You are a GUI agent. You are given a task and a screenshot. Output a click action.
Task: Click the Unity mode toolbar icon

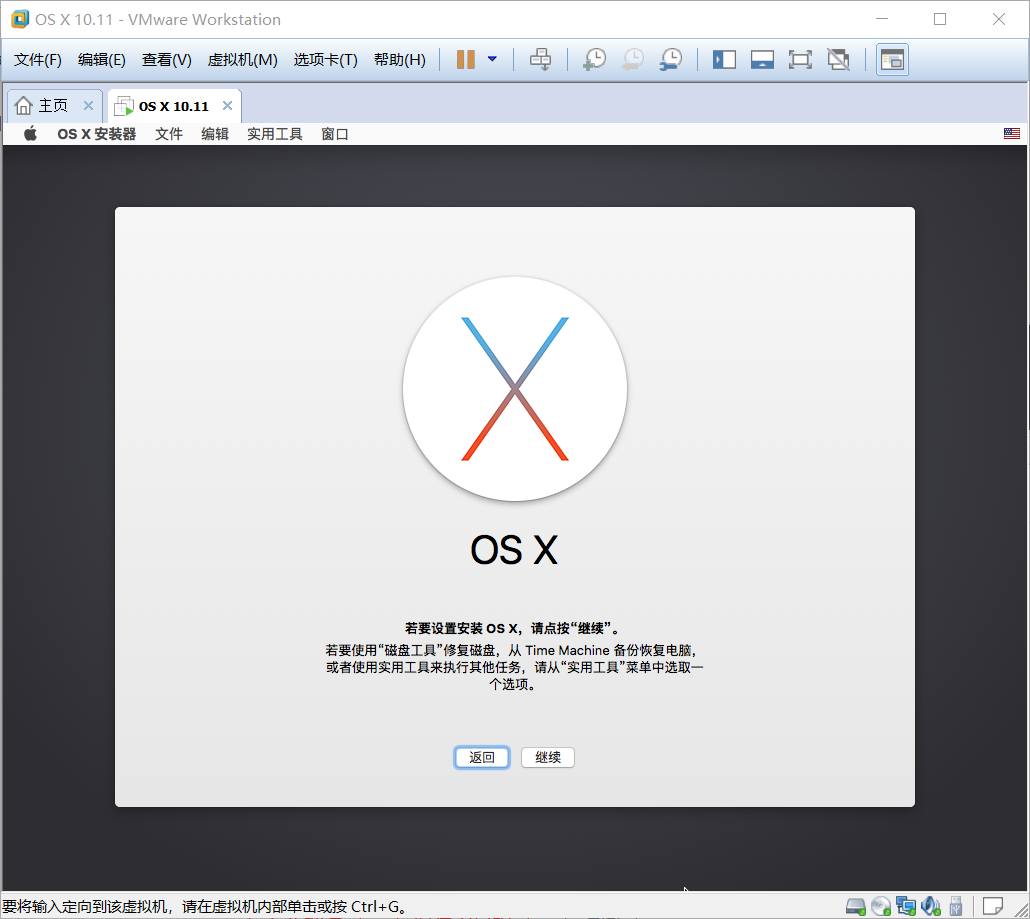pos(838,60)
